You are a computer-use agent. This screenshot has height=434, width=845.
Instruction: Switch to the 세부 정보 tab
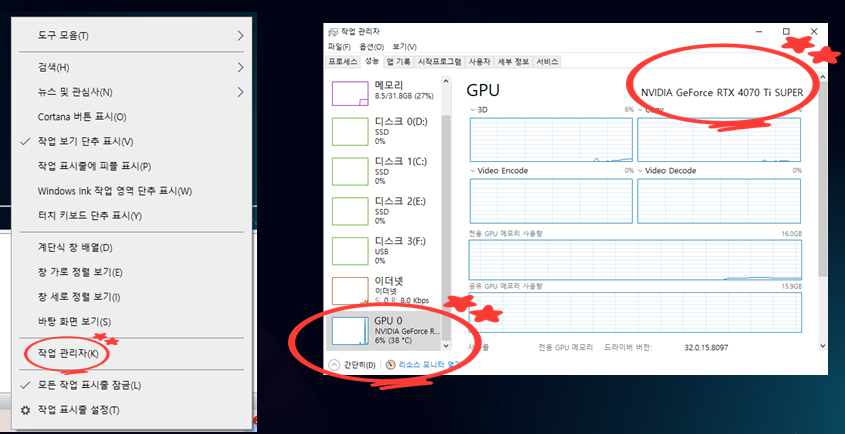[513, 62]
